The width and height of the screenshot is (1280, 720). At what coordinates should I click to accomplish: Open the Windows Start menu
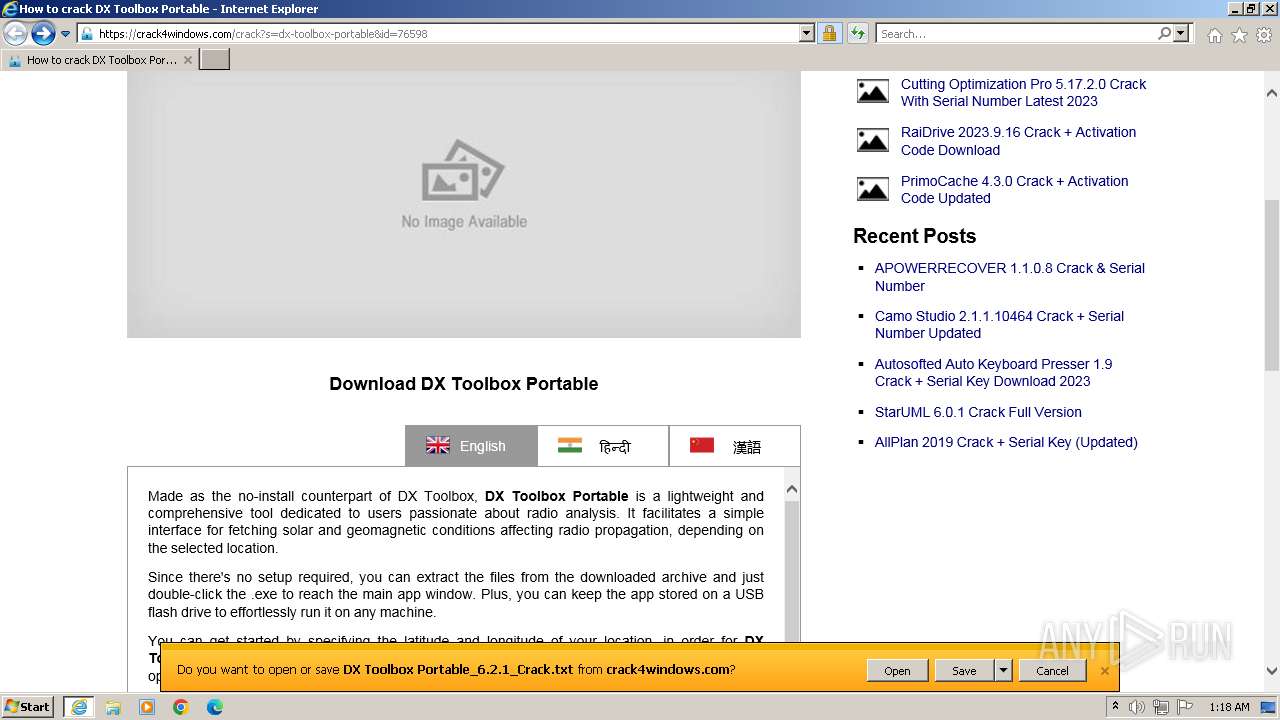pos(27,707)
